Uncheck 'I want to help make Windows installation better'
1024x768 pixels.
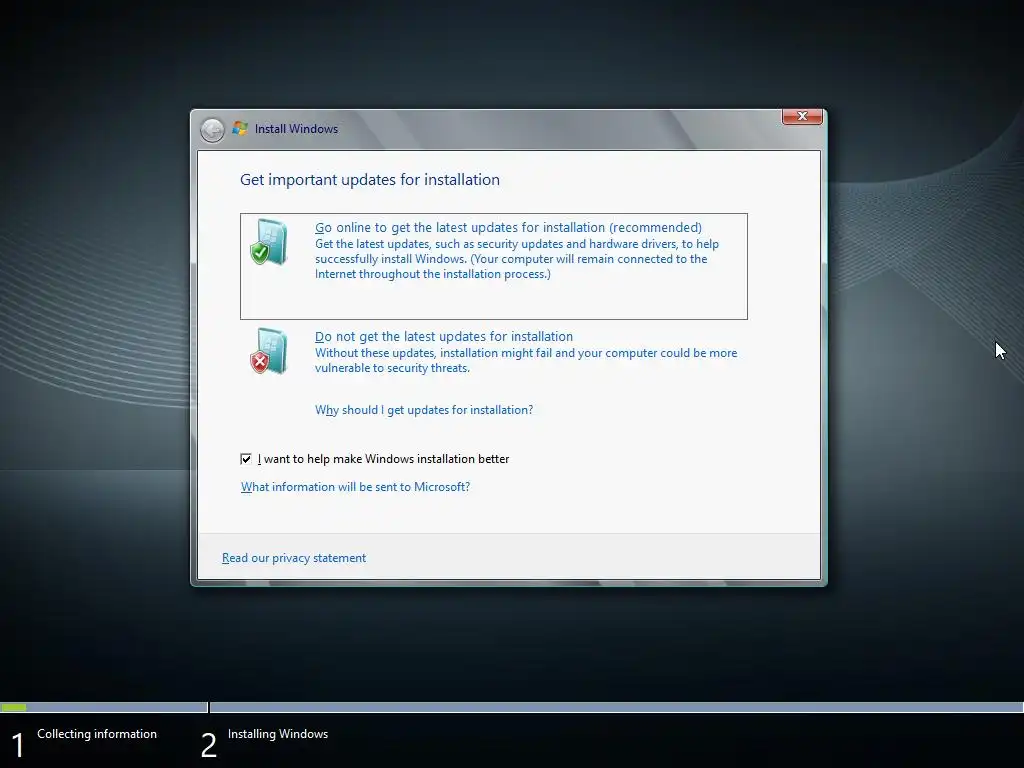pos(246,459)
